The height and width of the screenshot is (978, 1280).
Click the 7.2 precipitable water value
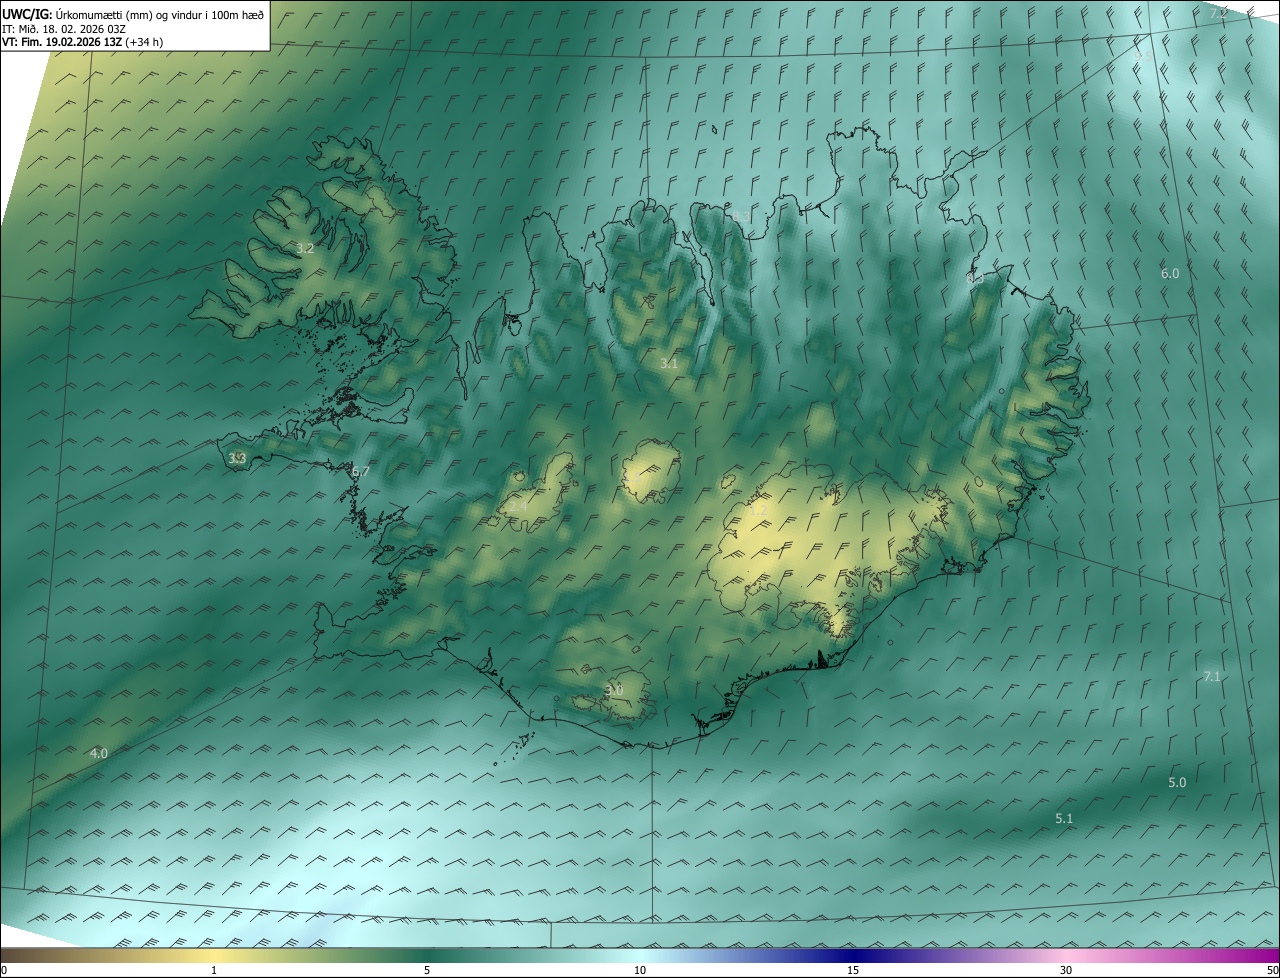tap(1218, 13)
